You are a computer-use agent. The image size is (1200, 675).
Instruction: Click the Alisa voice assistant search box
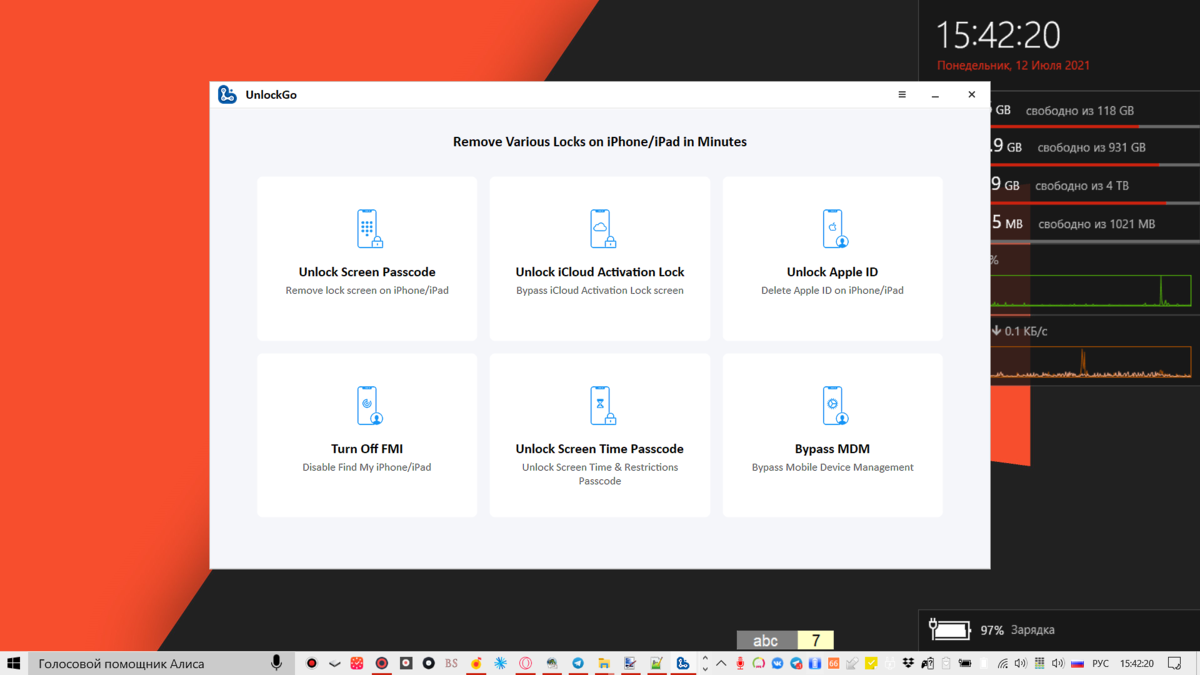[160, 663]
